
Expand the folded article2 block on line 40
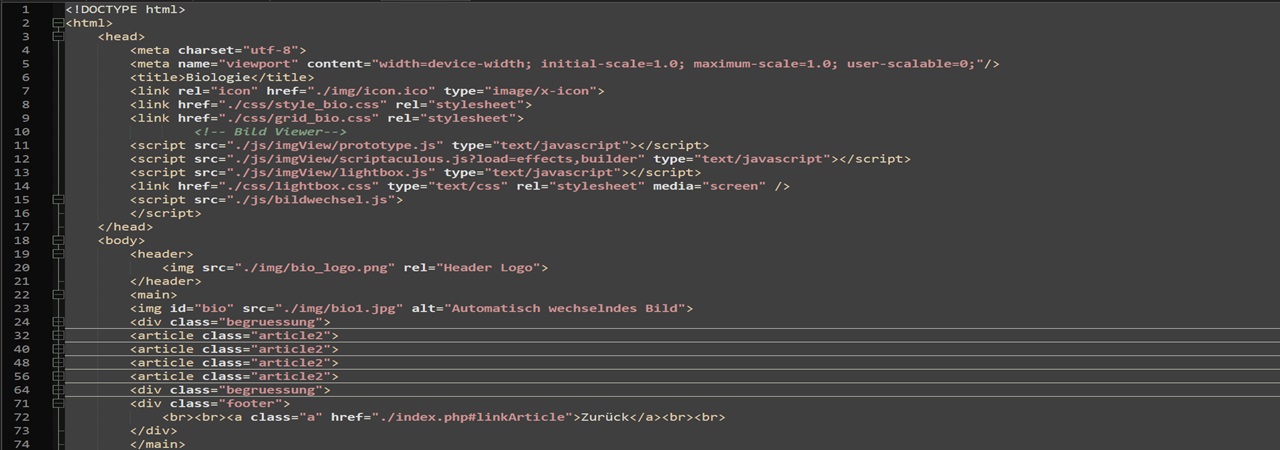click(57, 349)
